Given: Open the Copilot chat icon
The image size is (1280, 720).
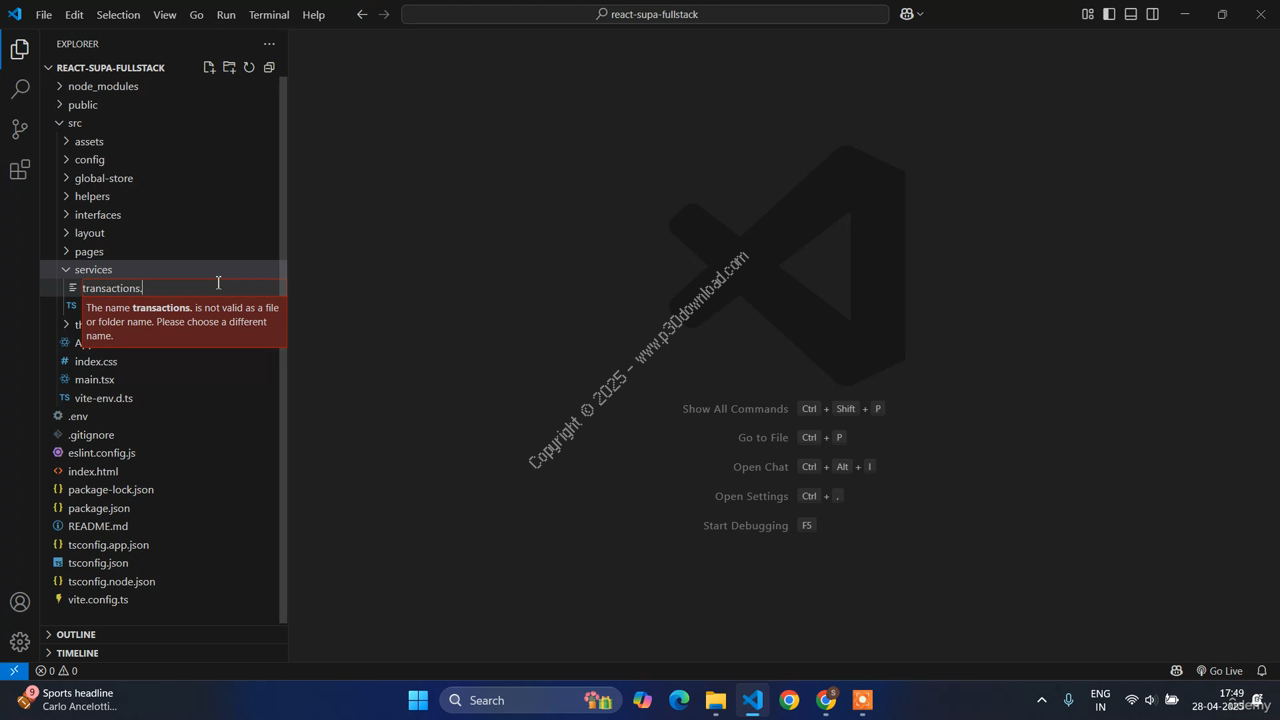Looking at the screenshot, I should (907, 14).
